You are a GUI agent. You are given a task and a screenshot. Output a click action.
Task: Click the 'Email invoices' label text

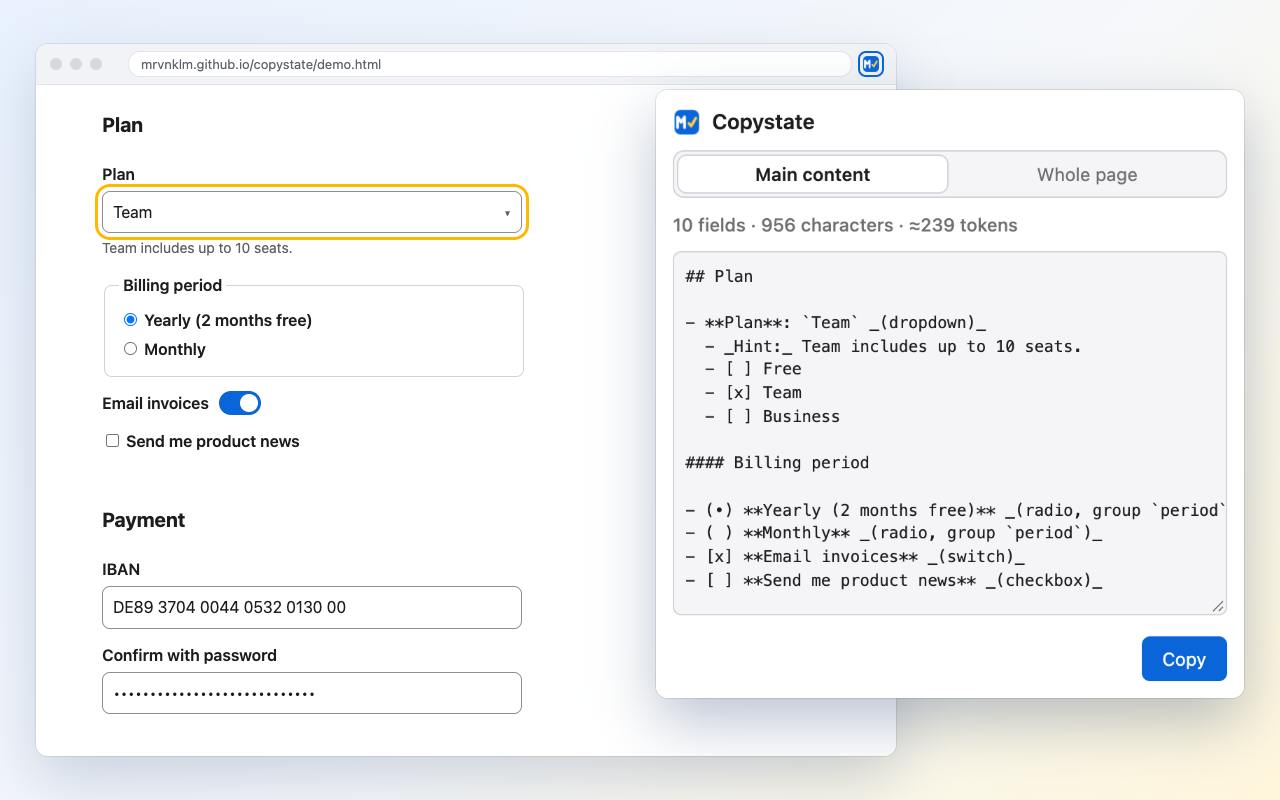click(155, 403)
